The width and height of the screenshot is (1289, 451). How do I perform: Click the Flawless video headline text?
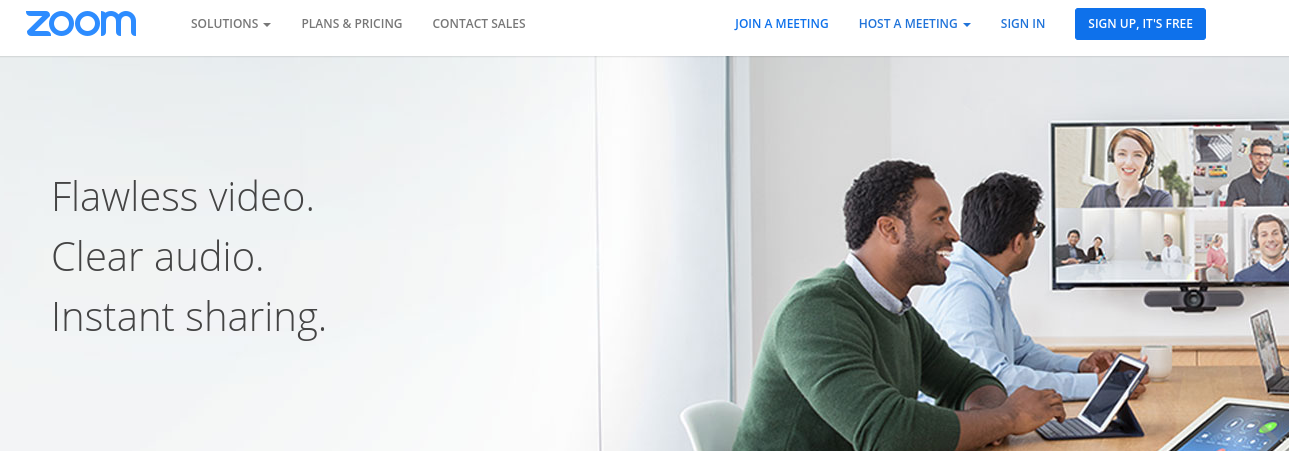point(183,196)
